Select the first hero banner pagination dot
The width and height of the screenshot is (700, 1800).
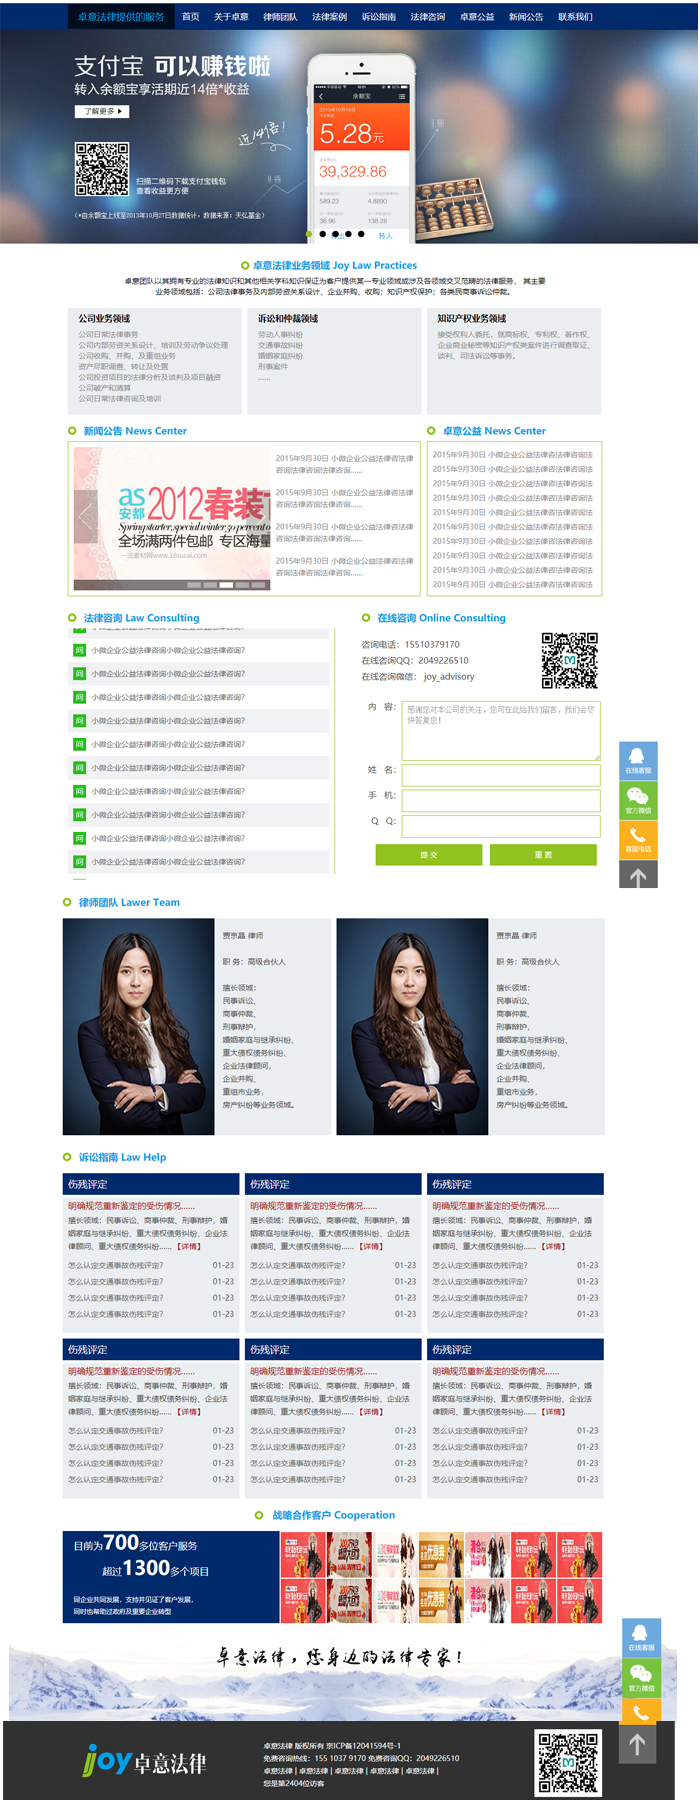(x=309, y=234)
